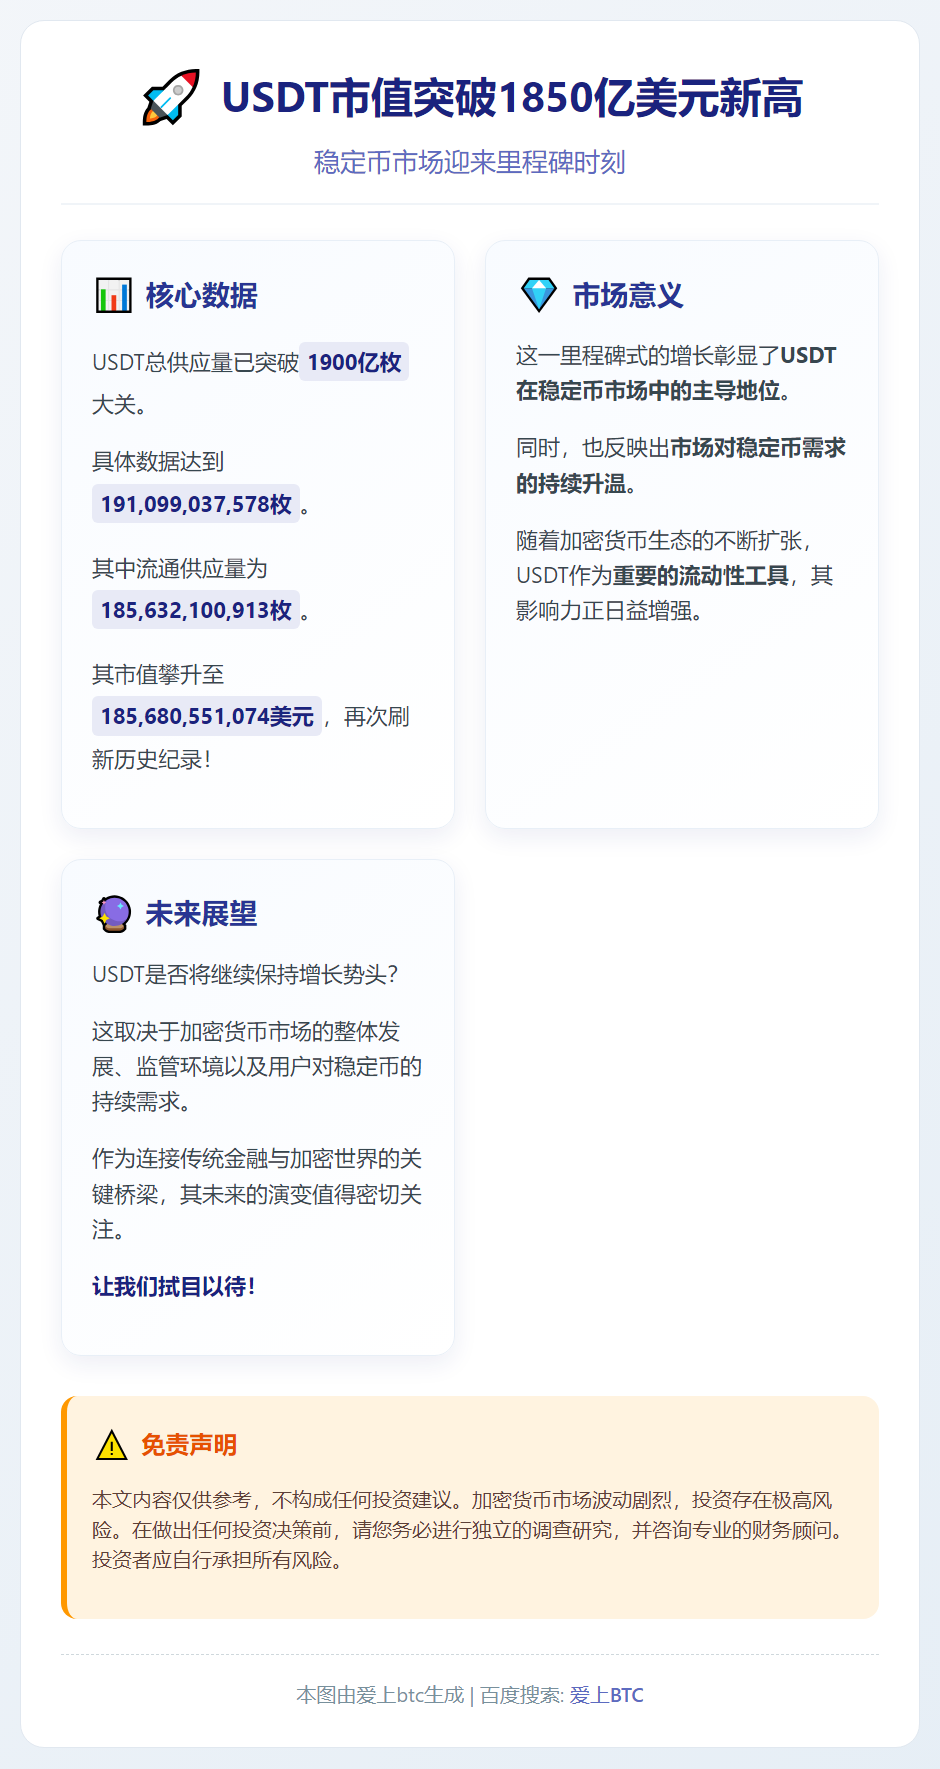Screen dimensions: 940x1769
Task: Select the 市场意义 section heading
Action: coord(628,295)
